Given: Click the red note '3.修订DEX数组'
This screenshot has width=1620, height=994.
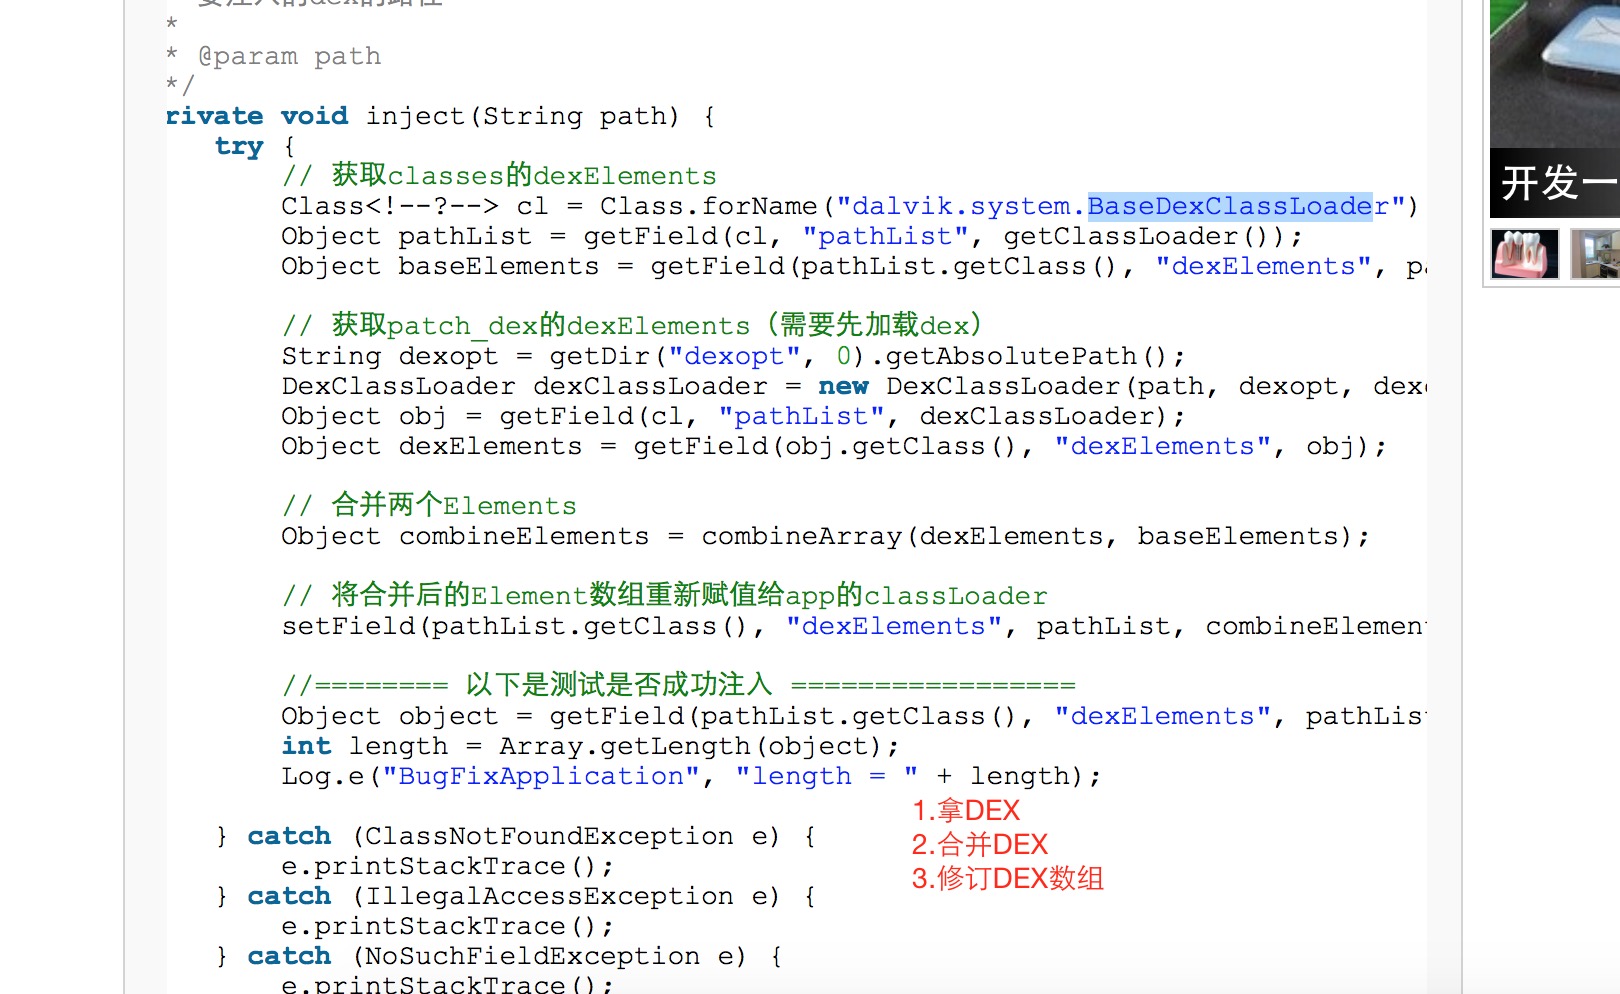Looking at the screenshot, I should [1008, 878].
